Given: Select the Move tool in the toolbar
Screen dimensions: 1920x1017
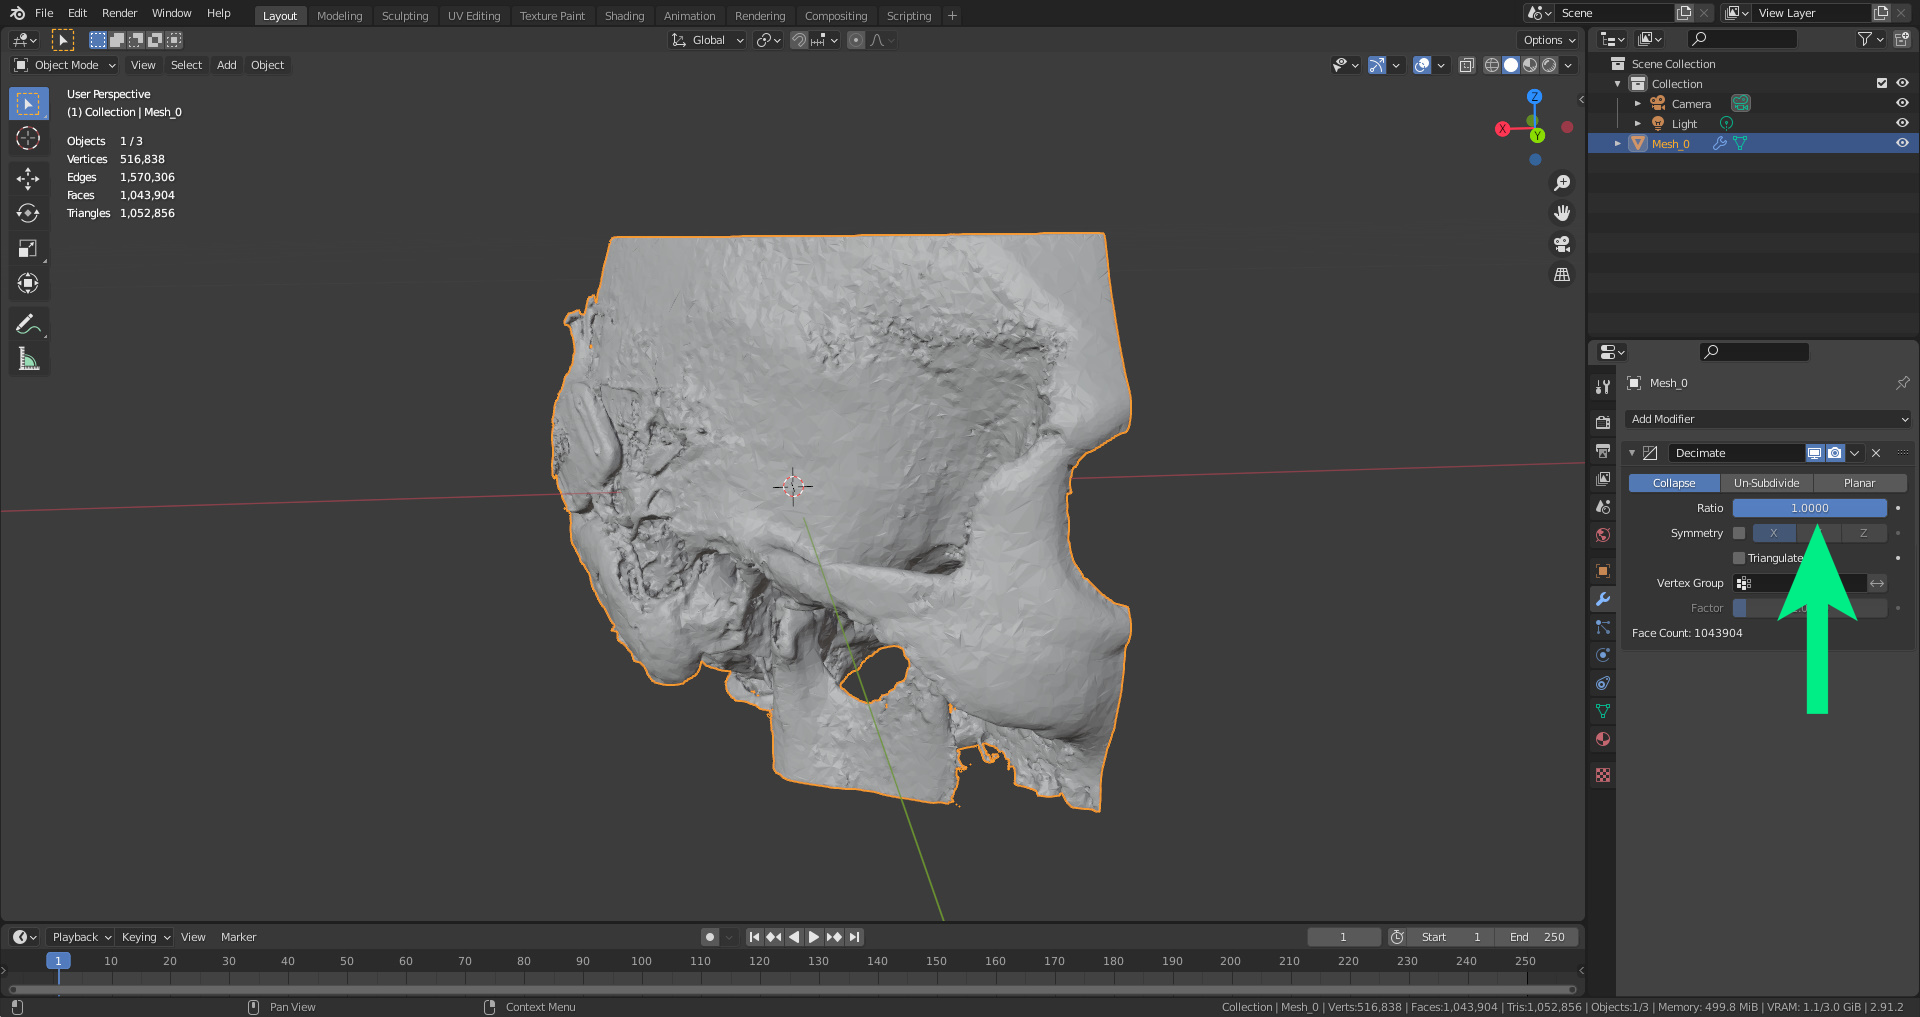Looking at the screenshot, I should click(x=28, y=178).
